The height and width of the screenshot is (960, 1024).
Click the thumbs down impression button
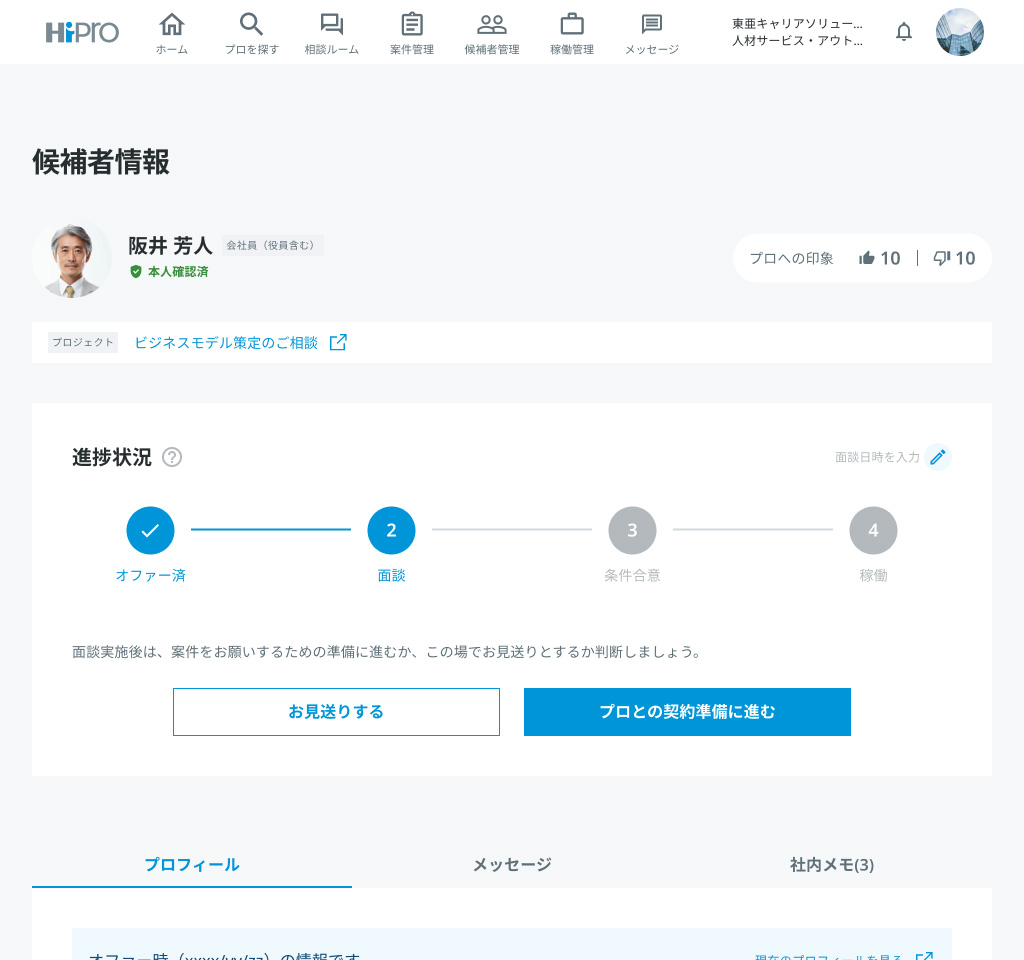(954, 258)
